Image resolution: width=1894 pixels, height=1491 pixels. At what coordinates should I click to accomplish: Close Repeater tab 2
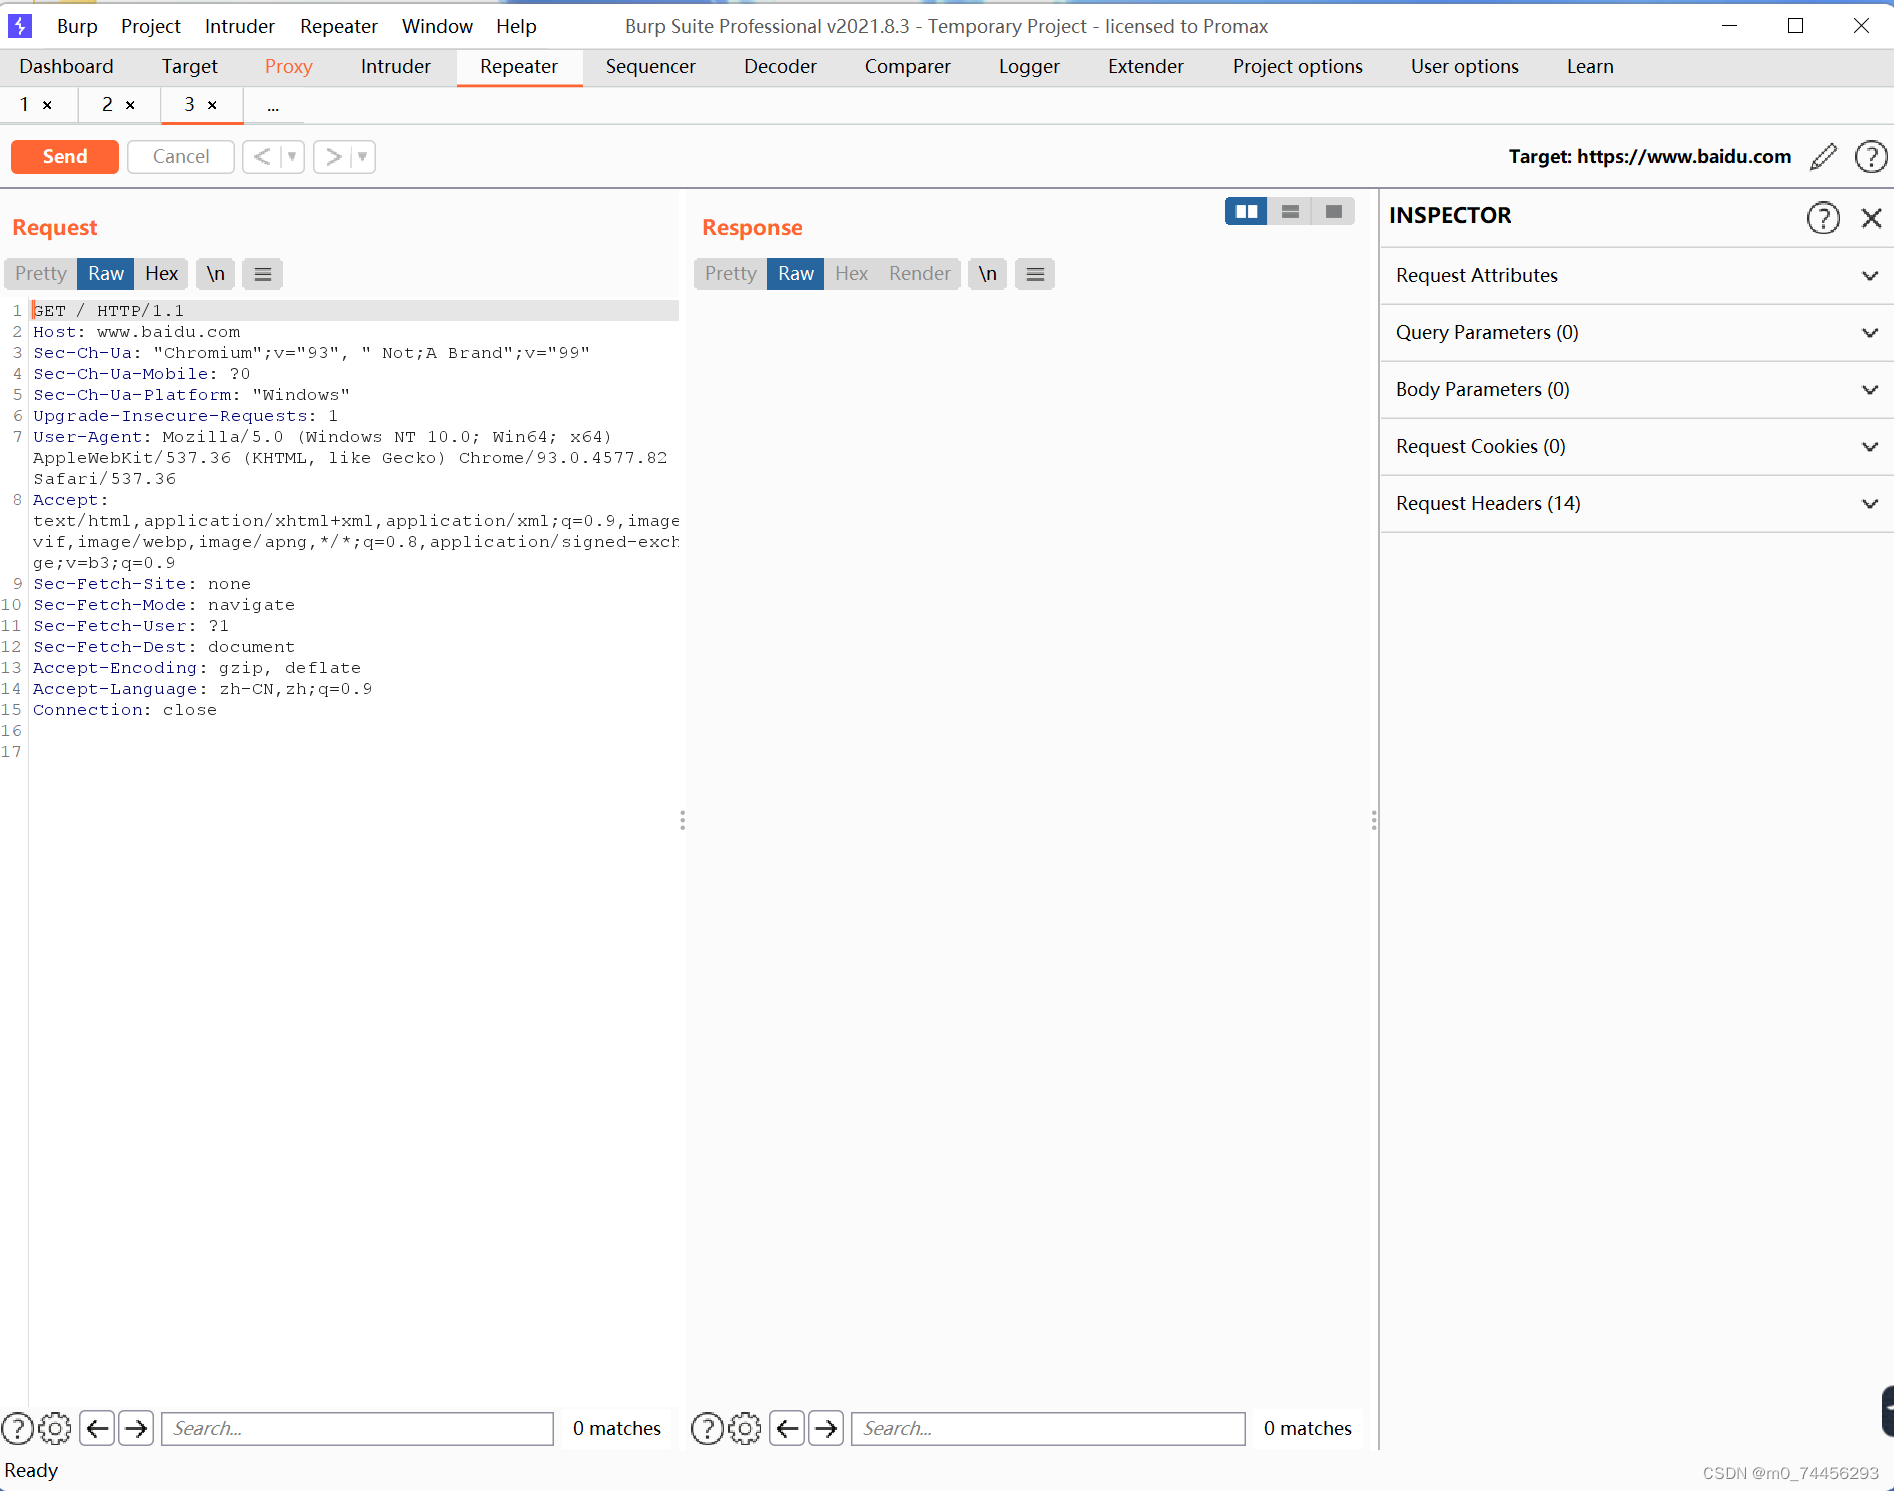130,105
